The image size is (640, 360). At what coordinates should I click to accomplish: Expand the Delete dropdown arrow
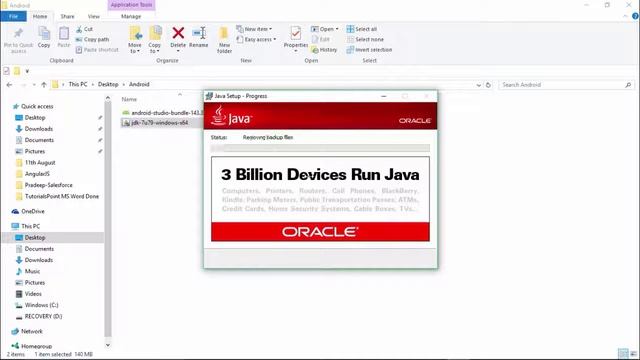(178, 51)
